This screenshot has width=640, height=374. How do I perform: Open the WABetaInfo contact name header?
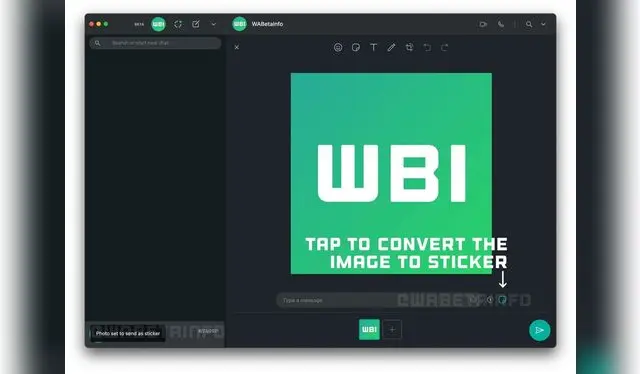(x=267, y=24)
